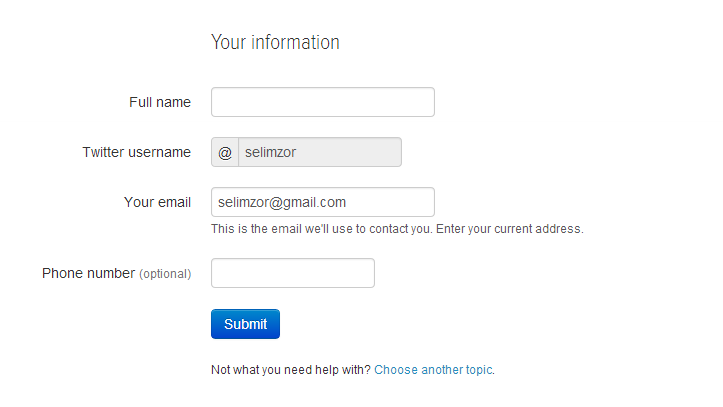Select the Phone number input box

[x=292, y=273]
